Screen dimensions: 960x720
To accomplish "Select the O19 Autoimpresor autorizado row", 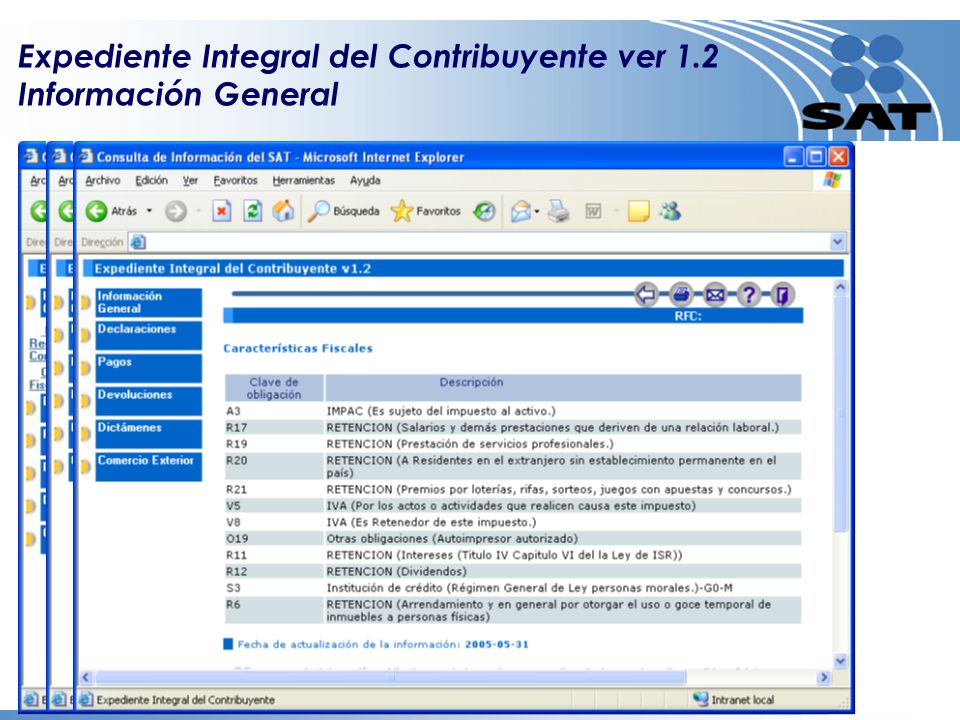I will tap(512, 539).
